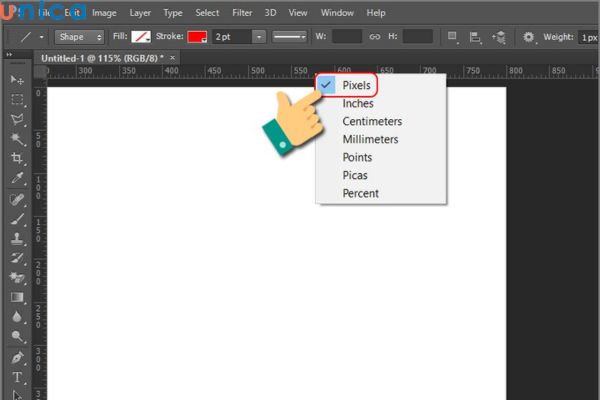This screenshot has height=400, width=600.
Task: Select the Clone Stamp tool
Action: coord(17,239)
